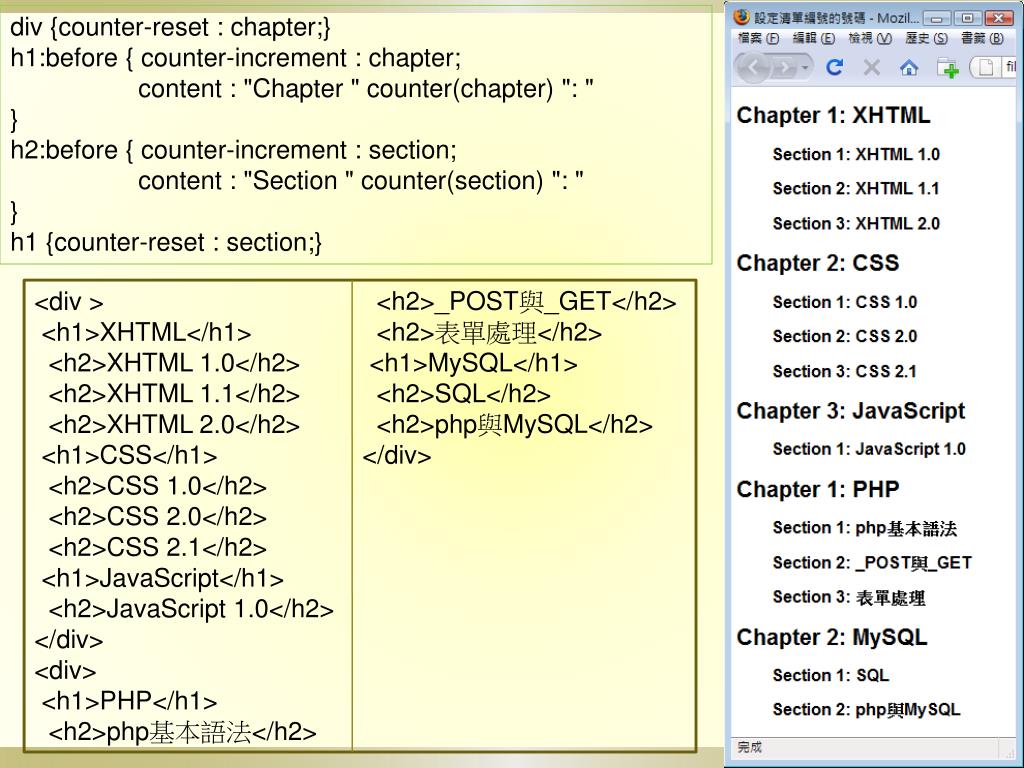Click the '<h2>php基本語法</h2>' code line
This screenshot has height=768, width=1024.
click(182, 732)
